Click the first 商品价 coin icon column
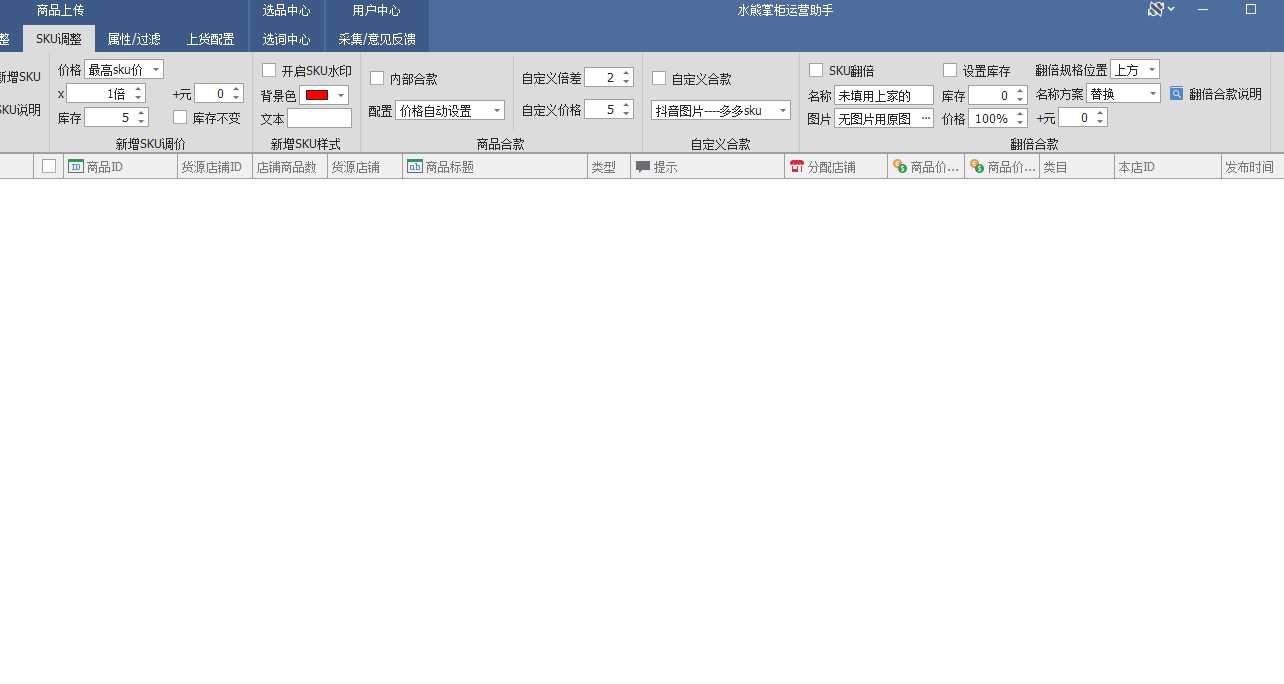This screenshot has height=684, width=1284. coord(899,167)
